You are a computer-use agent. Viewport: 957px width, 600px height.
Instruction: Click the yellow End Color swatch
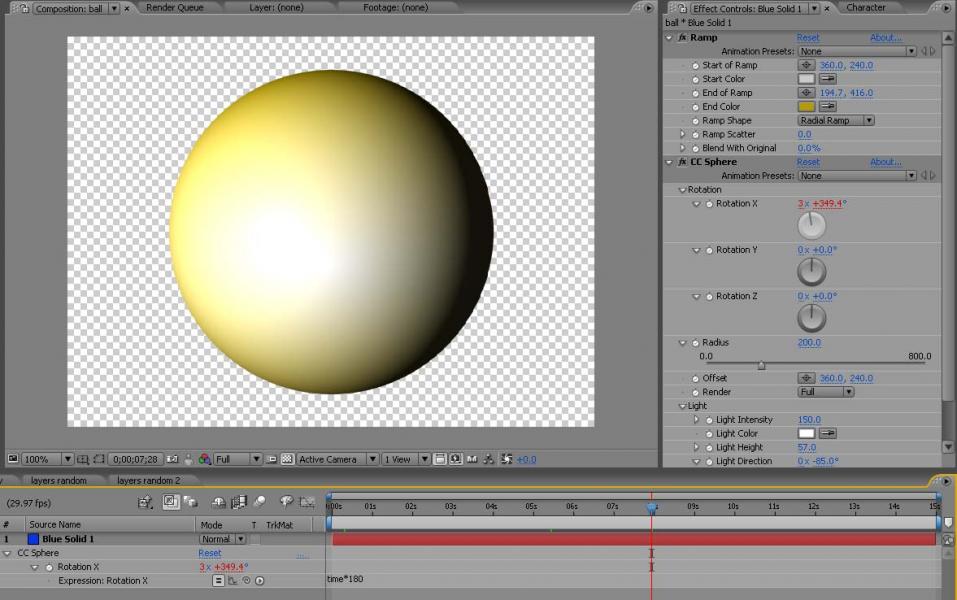tap(806, 107)
